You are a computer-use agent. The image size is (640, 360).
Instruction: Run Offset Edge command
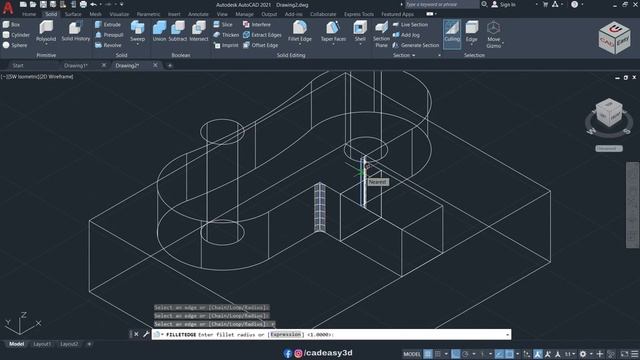[x=260, y=45]
